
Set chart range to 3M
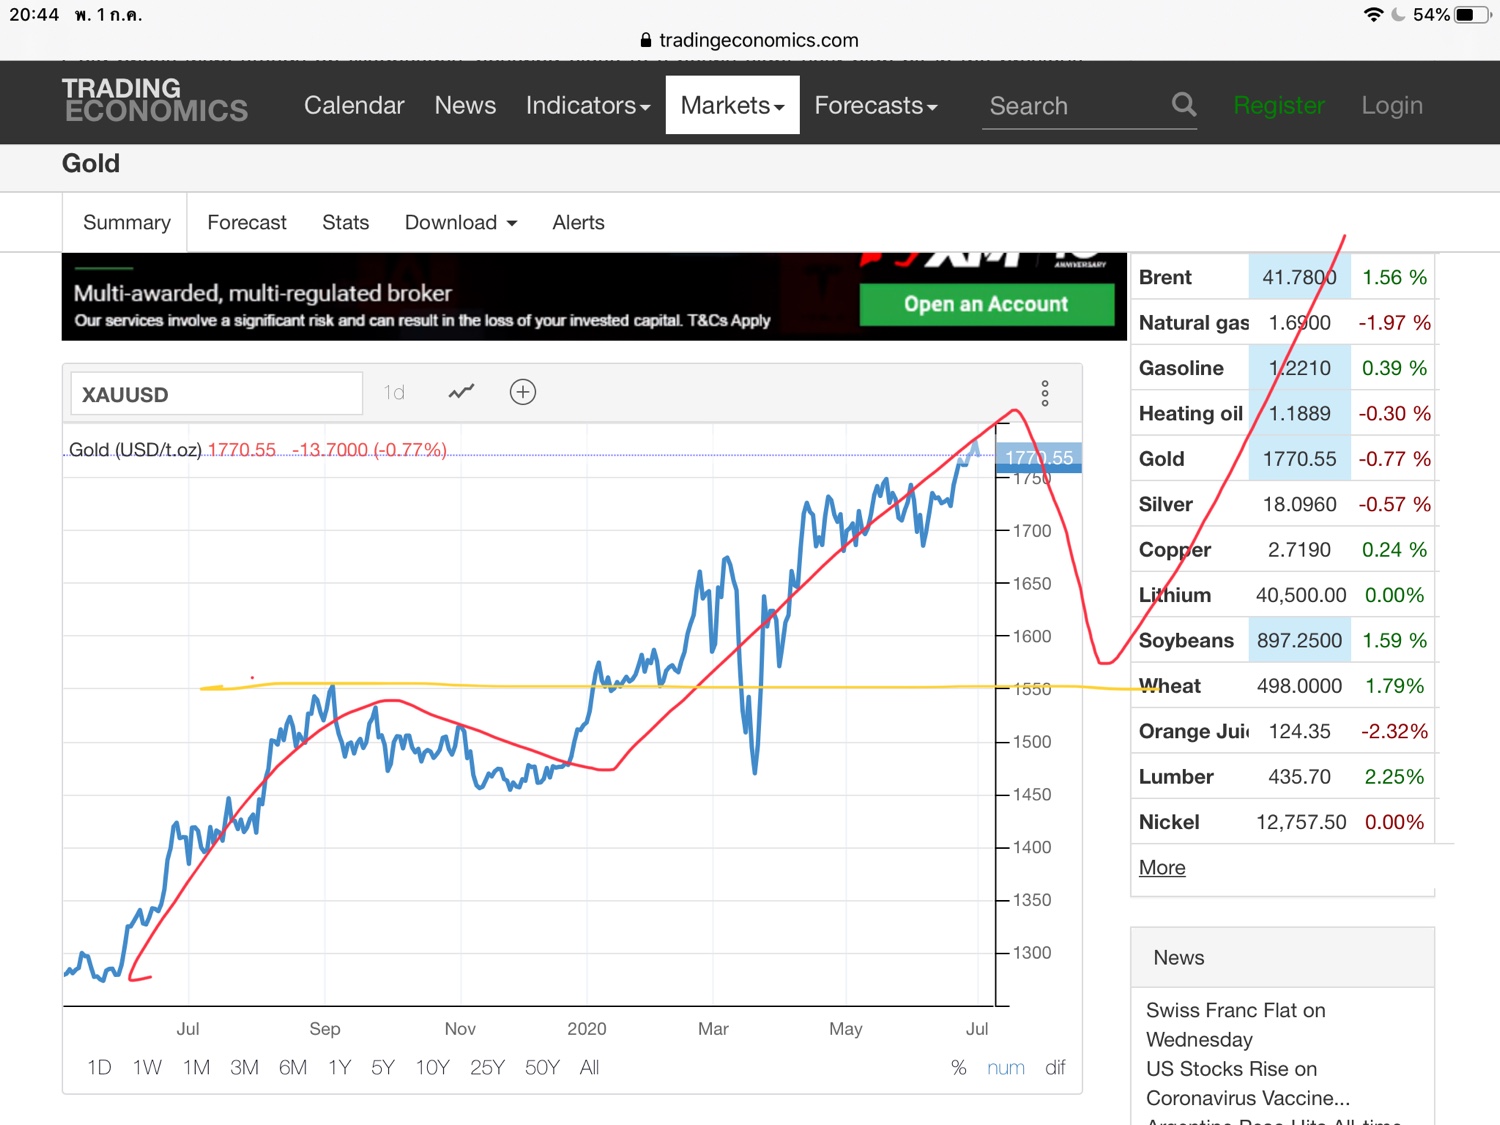244,1067
